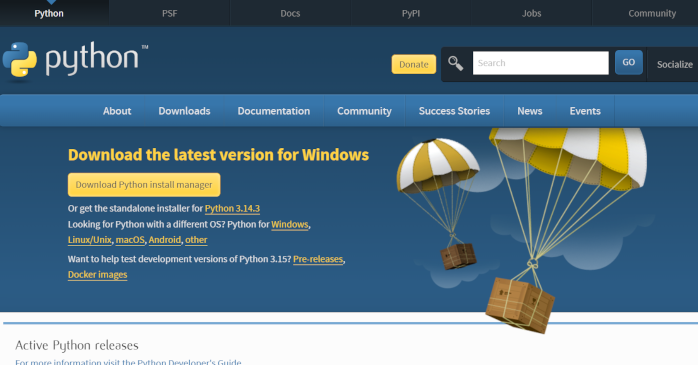Open the Socialize menu
698x365 pixels.
[674, 65]
